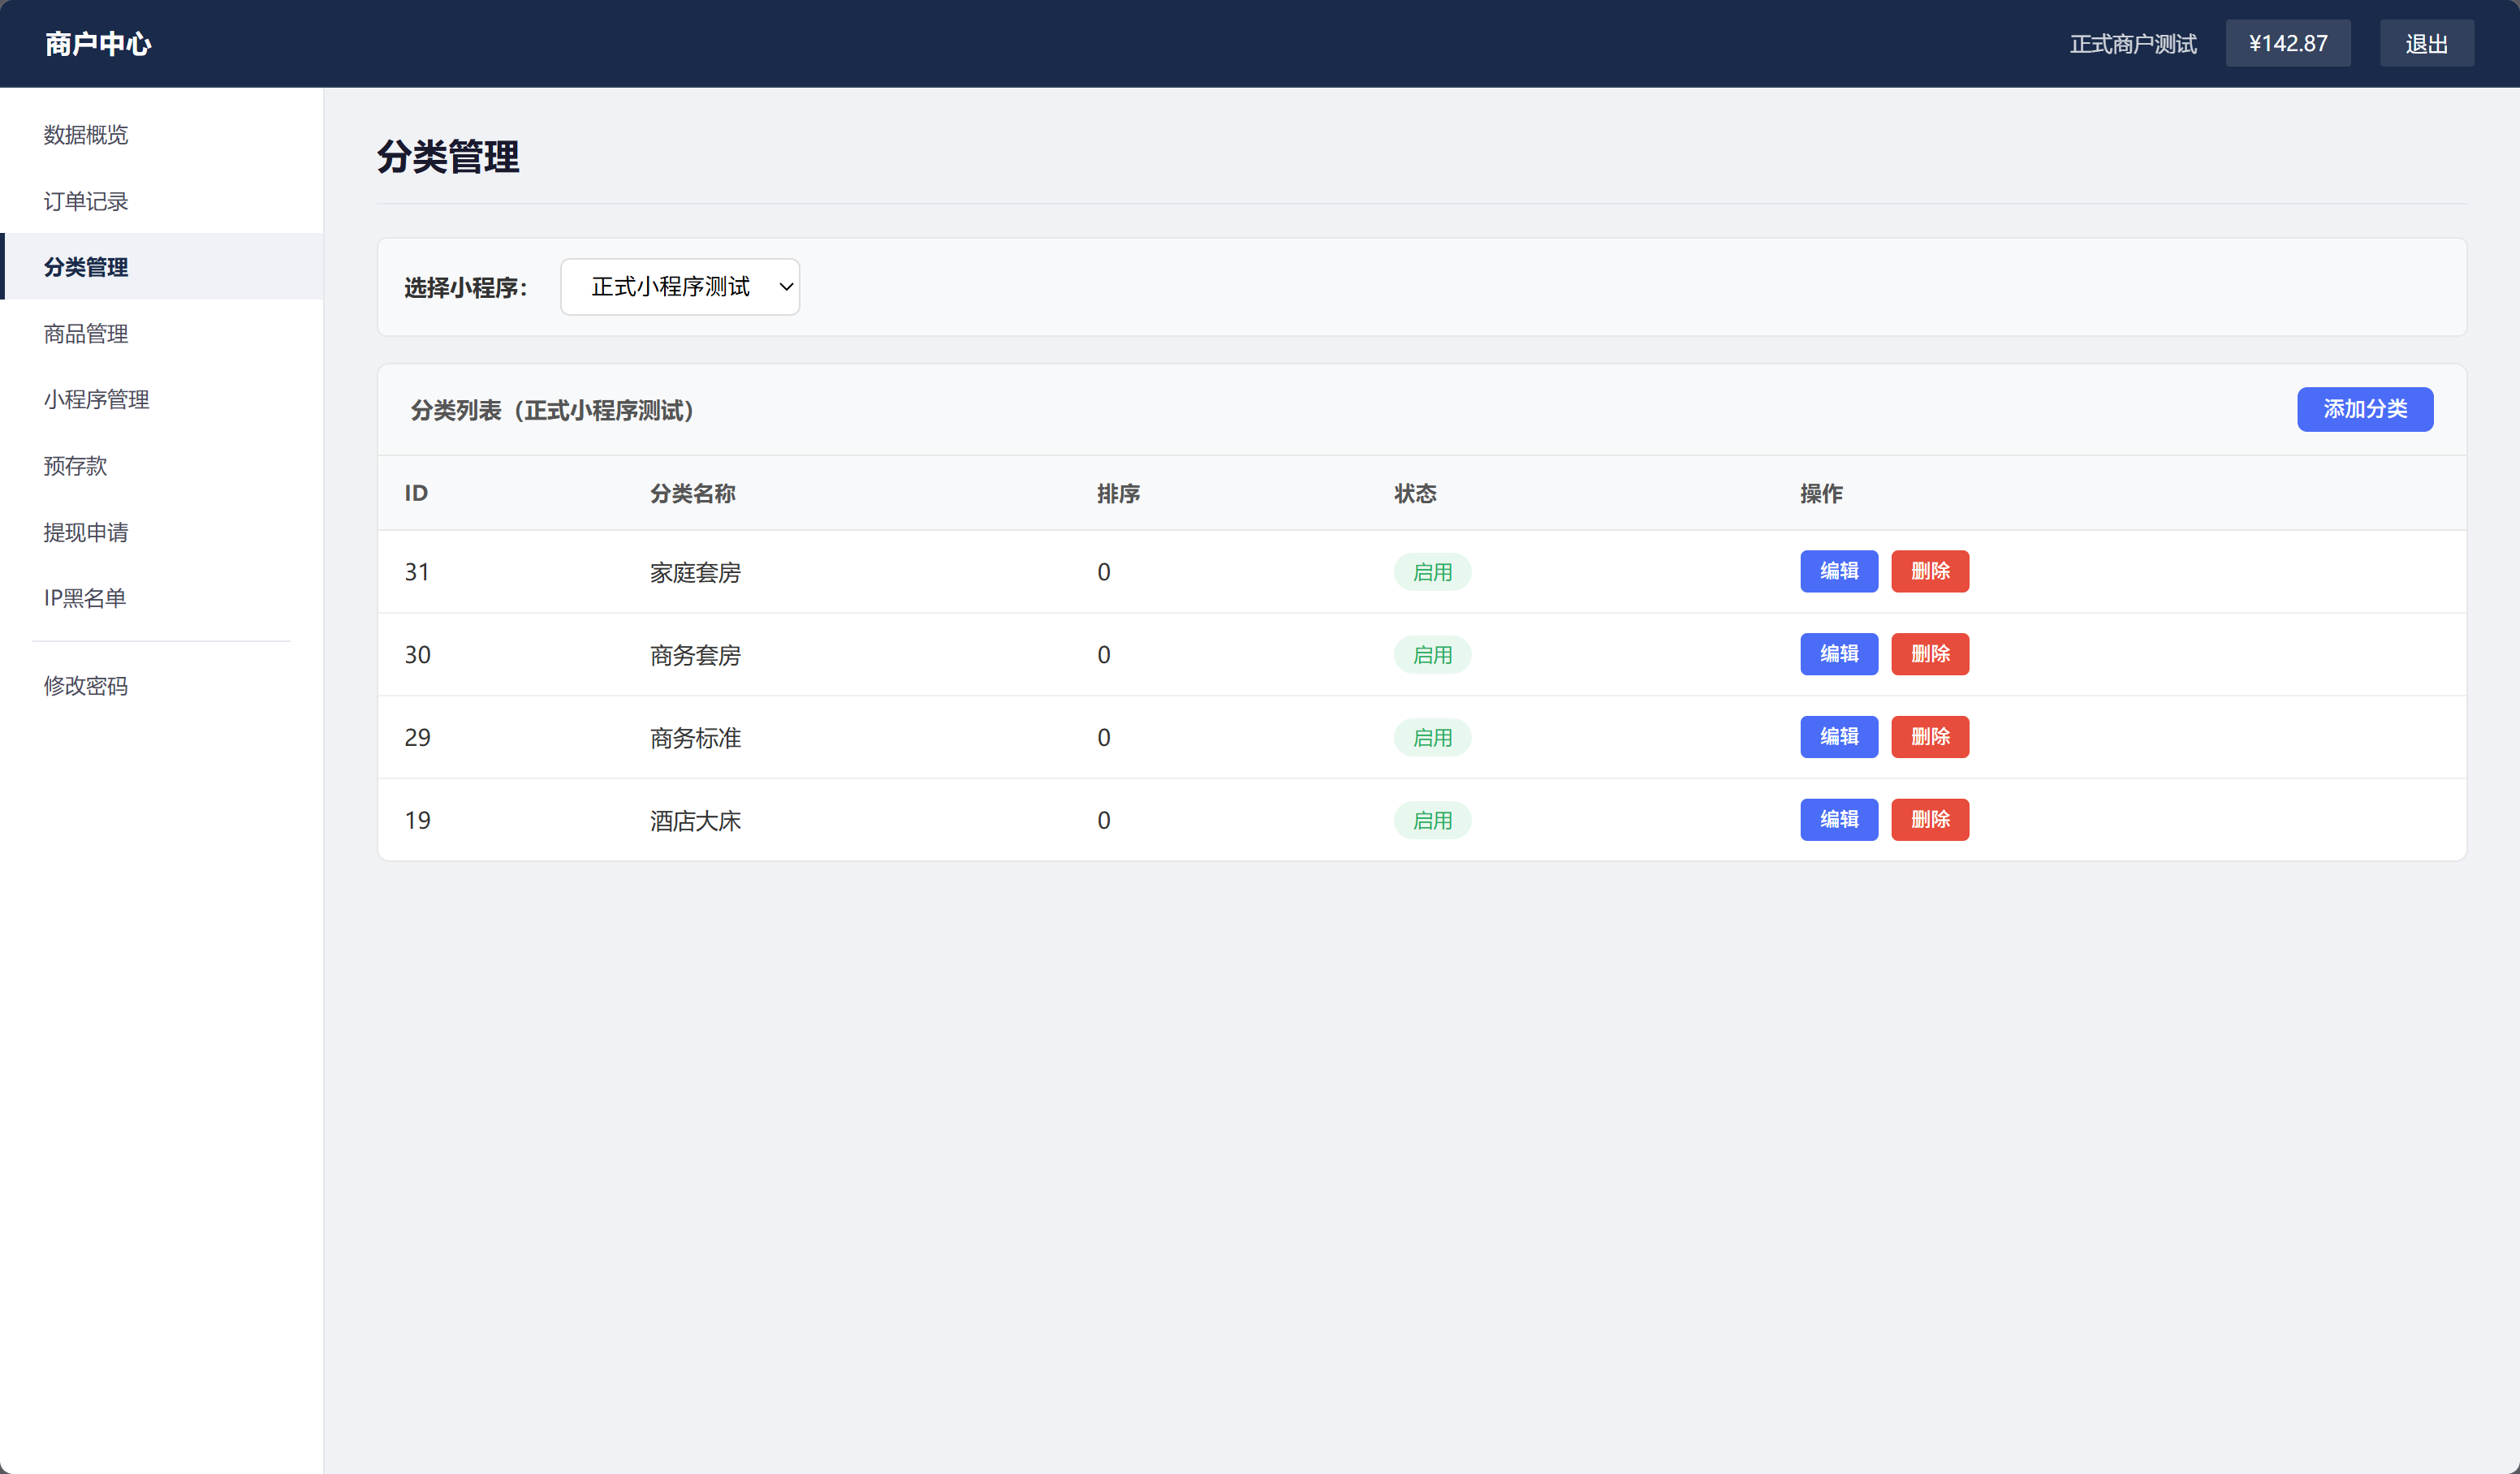The height and width of the screenshot is (1474, 2520).
Task: Click category name 酒店大床
Action: click(695, 821)
